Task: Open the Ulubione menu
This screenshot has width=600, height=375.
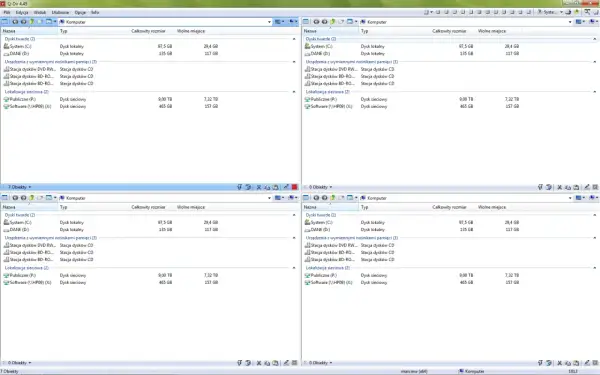Action: [60, 12]
